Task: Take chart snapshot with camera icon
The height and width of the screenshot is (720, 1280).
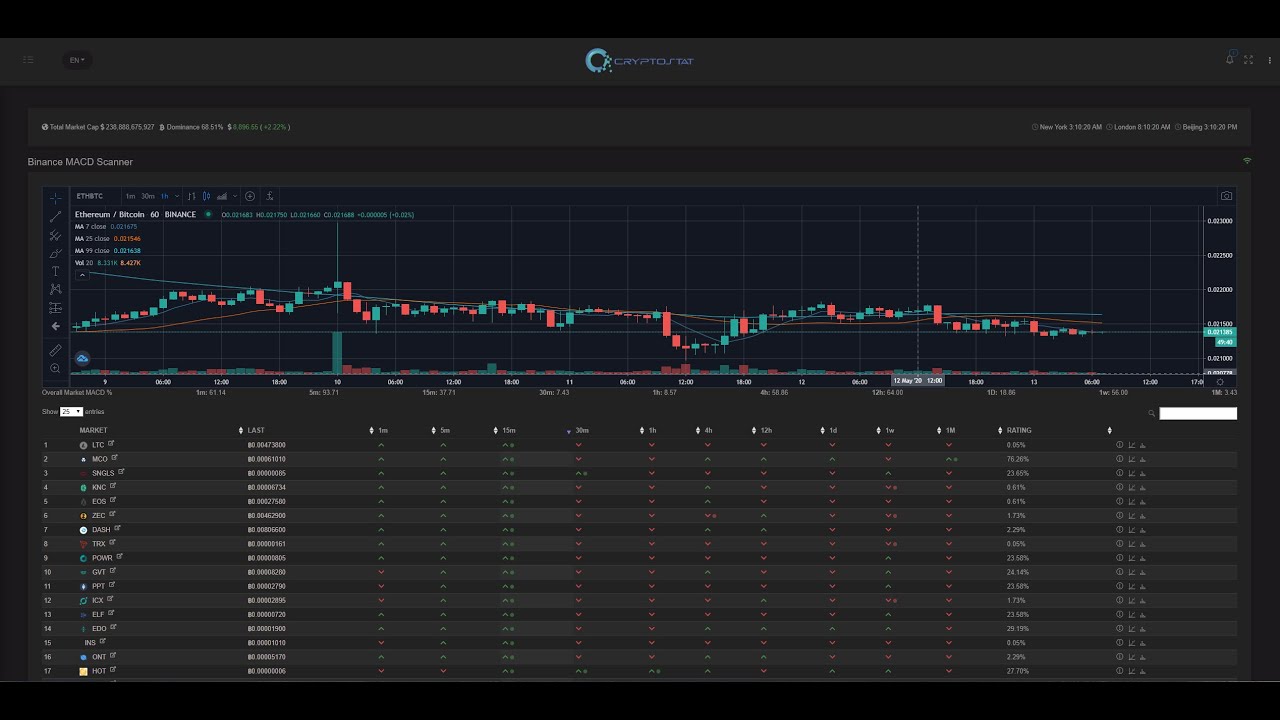Action: [1226, 196]
